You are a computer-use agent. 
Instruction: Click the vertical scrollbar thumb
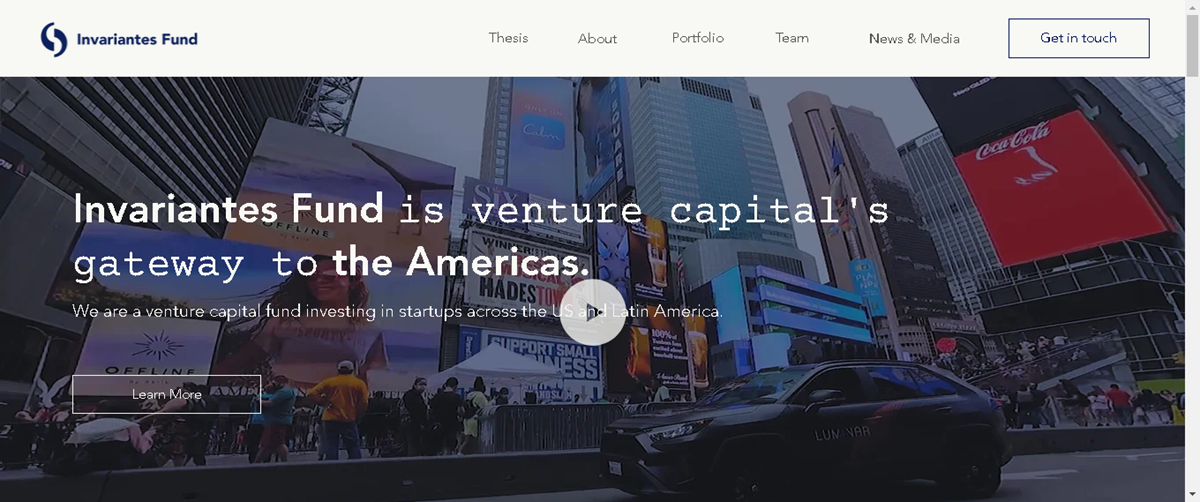[1192, 45]
